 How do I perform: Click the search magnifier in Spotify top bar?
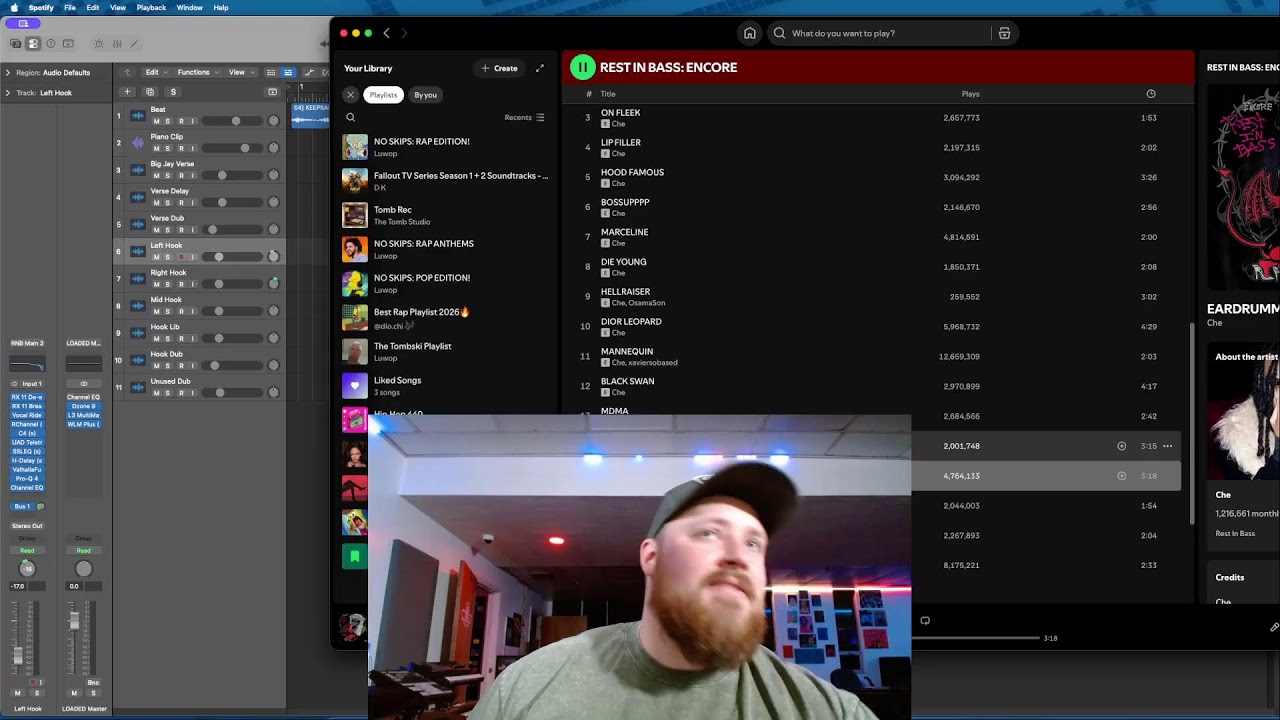(x=779, y=33)
